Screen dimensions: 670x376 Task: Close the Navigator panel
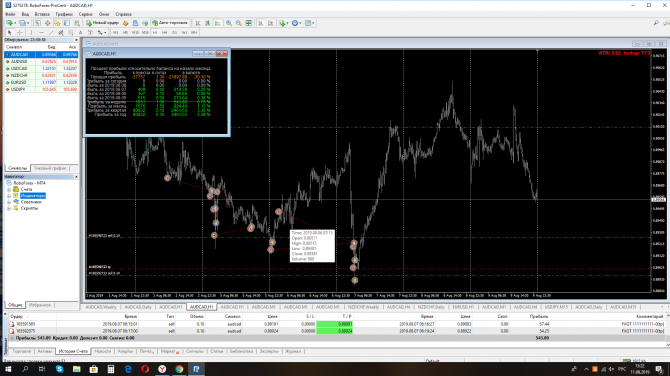pyautogui.click(x=76, y=176)
